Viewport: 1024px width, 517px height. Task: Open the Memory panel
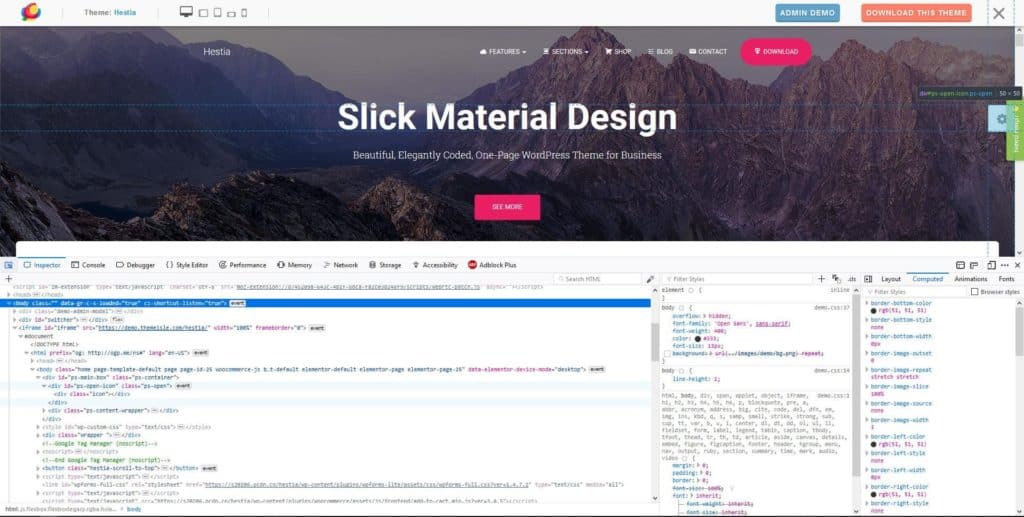(295, 265)
